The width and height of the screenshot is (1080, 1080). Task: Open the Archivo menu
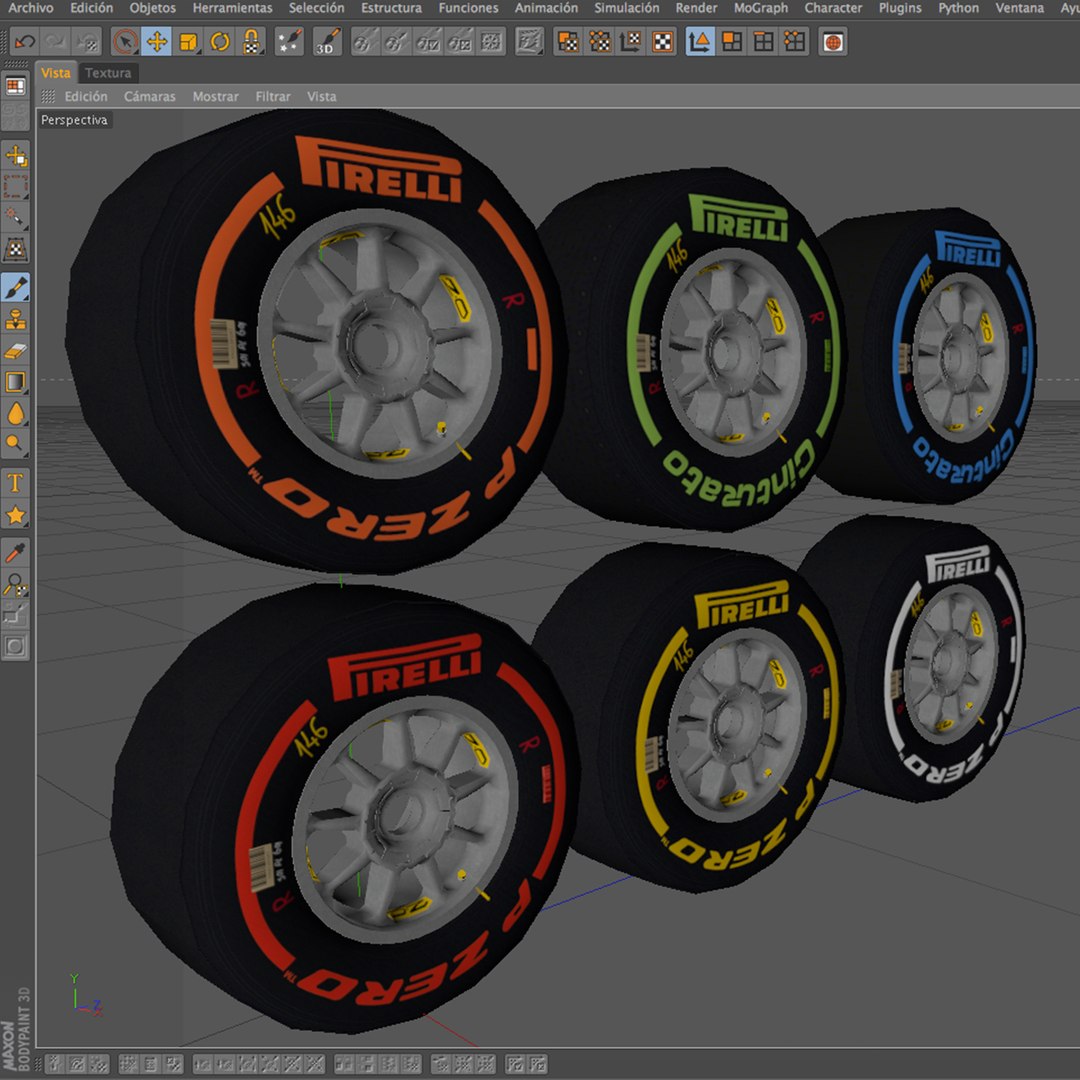31,8
